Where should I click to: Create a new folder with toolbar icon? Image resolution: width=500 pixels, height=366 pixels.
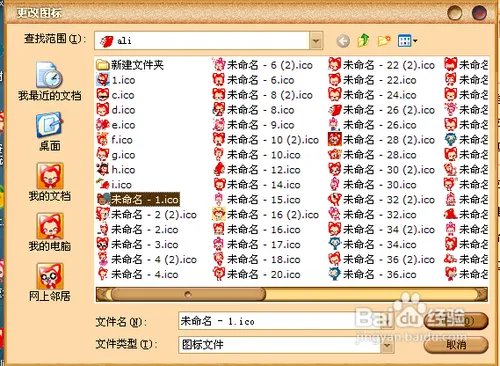(x=384, y=41)
